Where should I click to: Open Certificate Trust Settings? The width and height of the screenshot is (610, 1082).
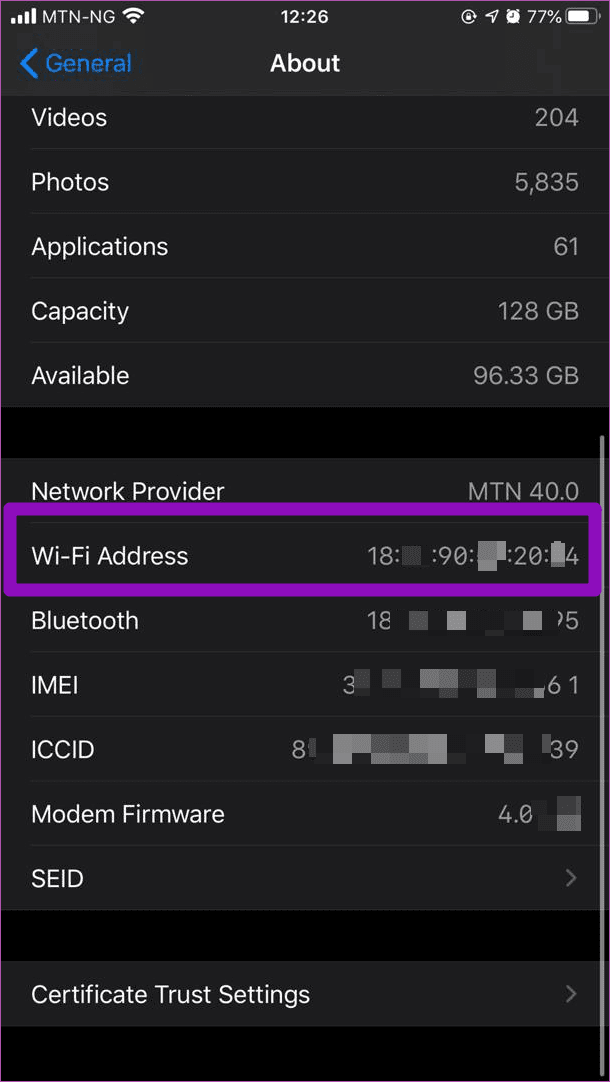170,994
